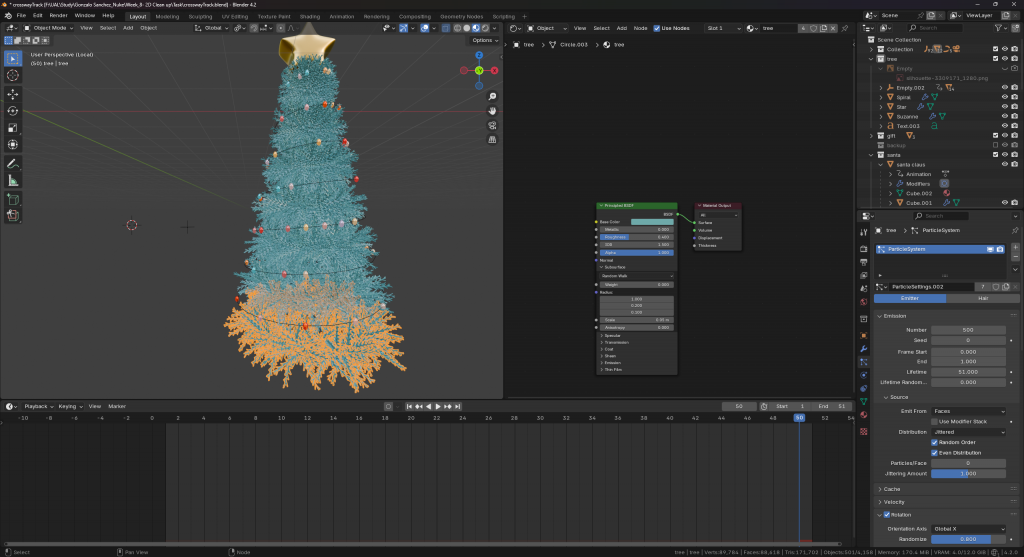Play the animation forward
Screen dimensions: 1024x557
438,406
